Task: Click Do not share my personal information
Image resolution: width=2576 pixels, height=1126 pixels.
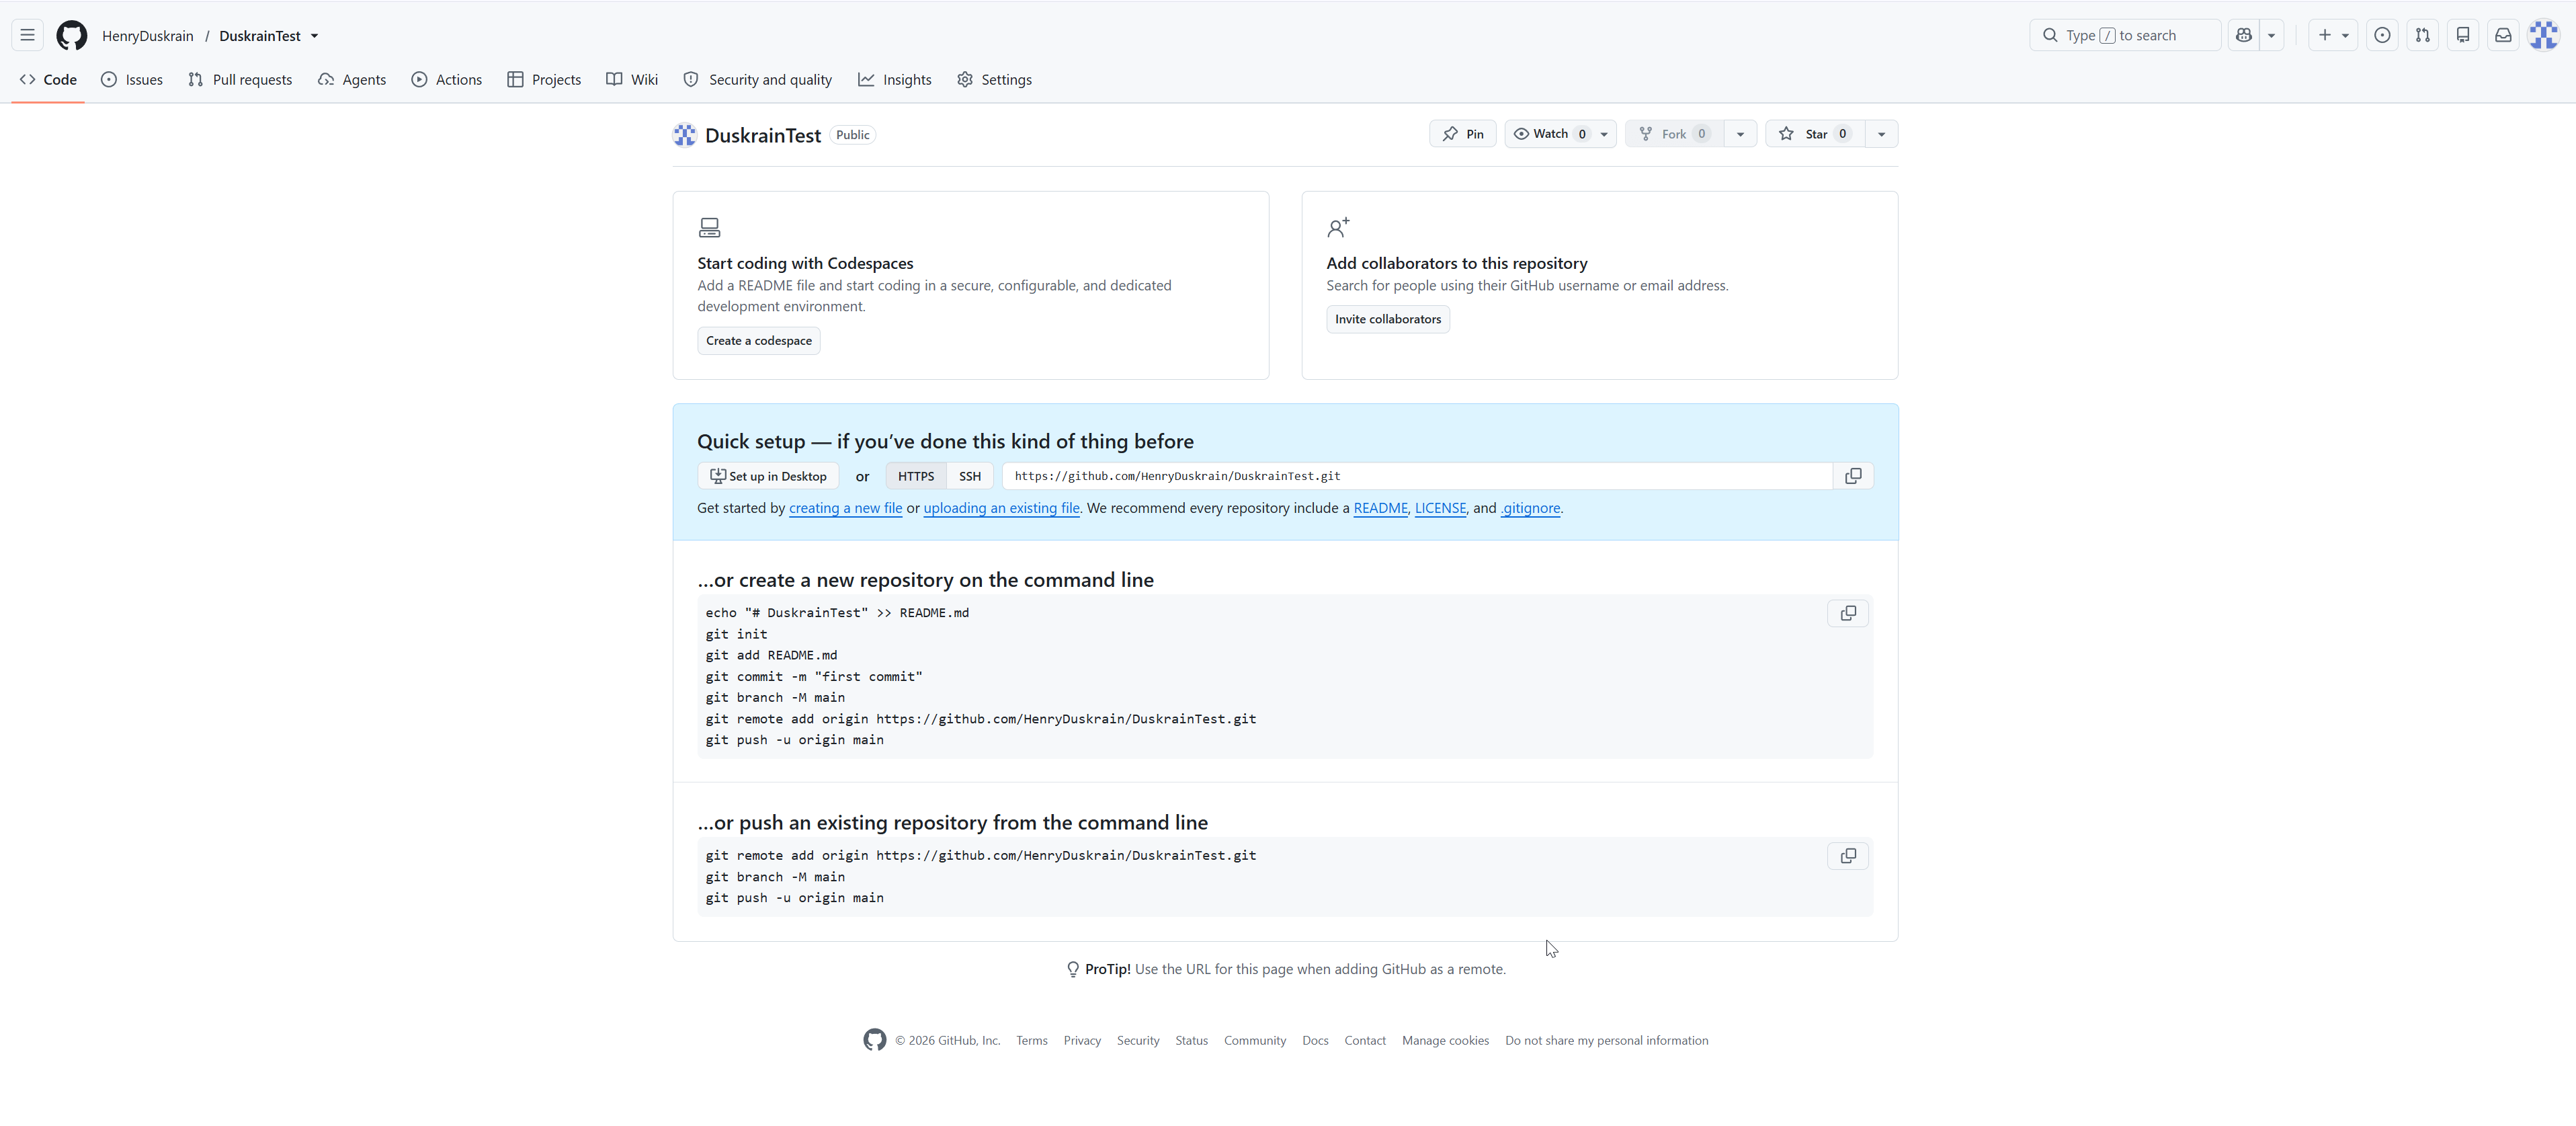Action: [x=1606, y=1040]
